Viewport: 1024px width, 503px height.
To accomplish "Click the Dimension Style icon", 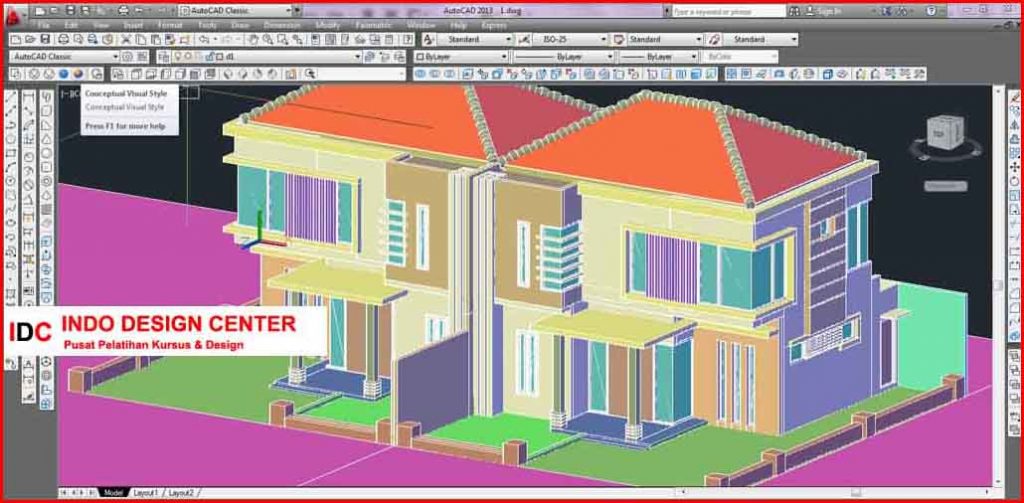I will [523, 40].
